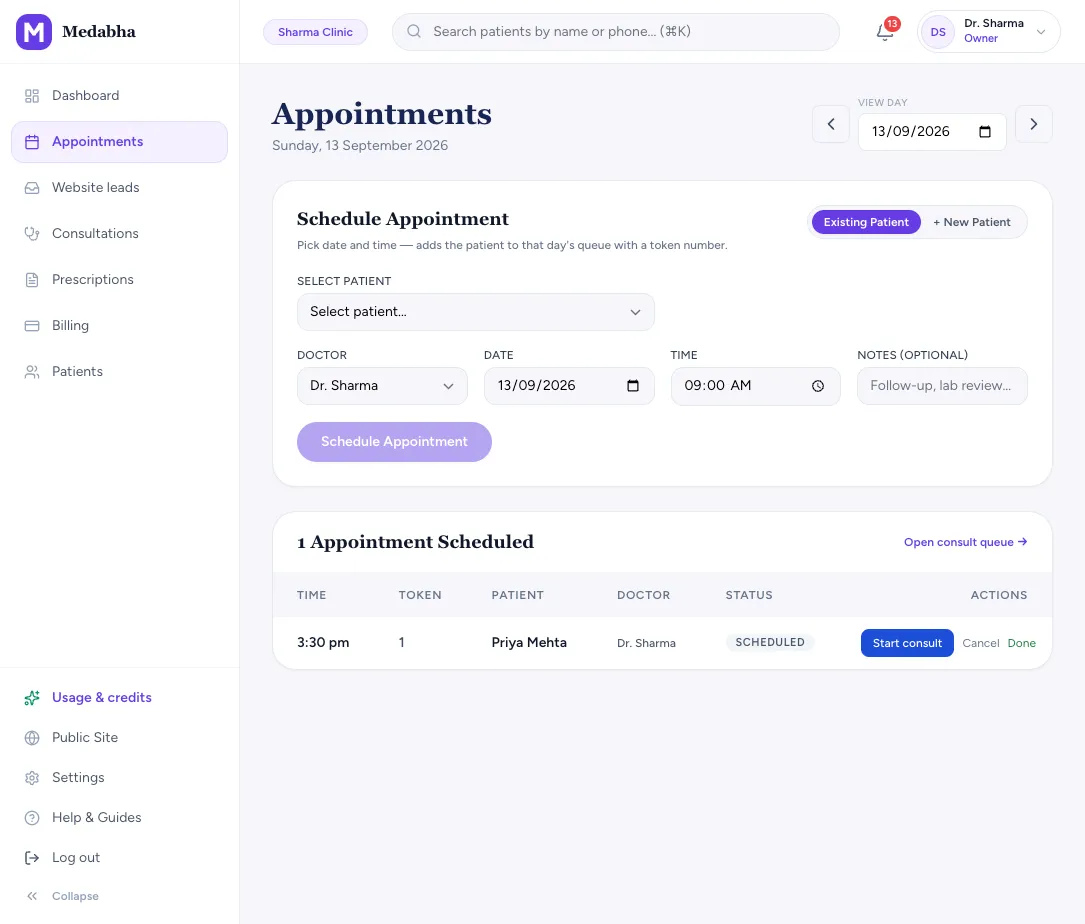Click the Prescriptions document icon
The height and width of the screenshot is (924, 1085).
pyautogui.click(x=32, y=280)
